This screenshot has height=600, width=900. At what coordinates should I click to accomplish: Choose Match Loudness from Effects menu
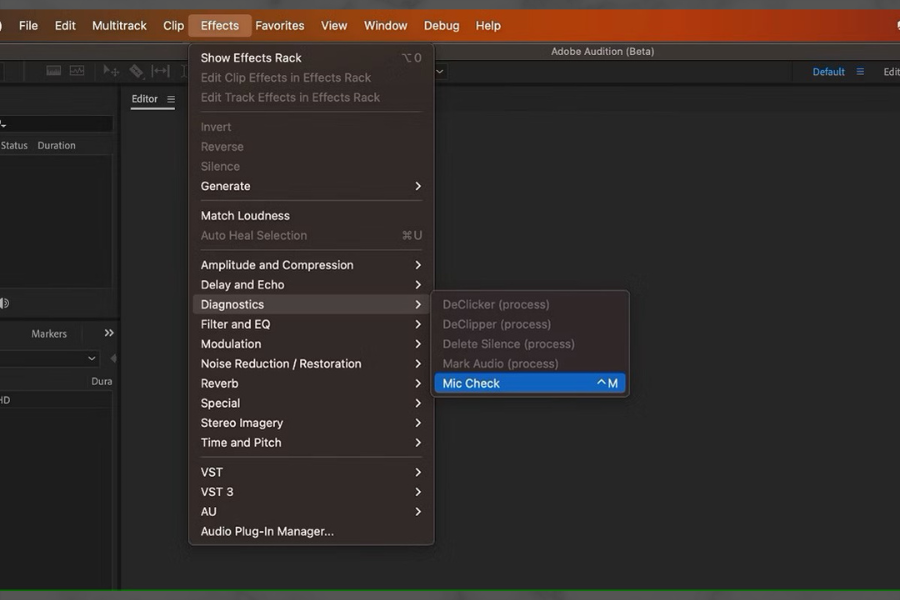(311, 216)
